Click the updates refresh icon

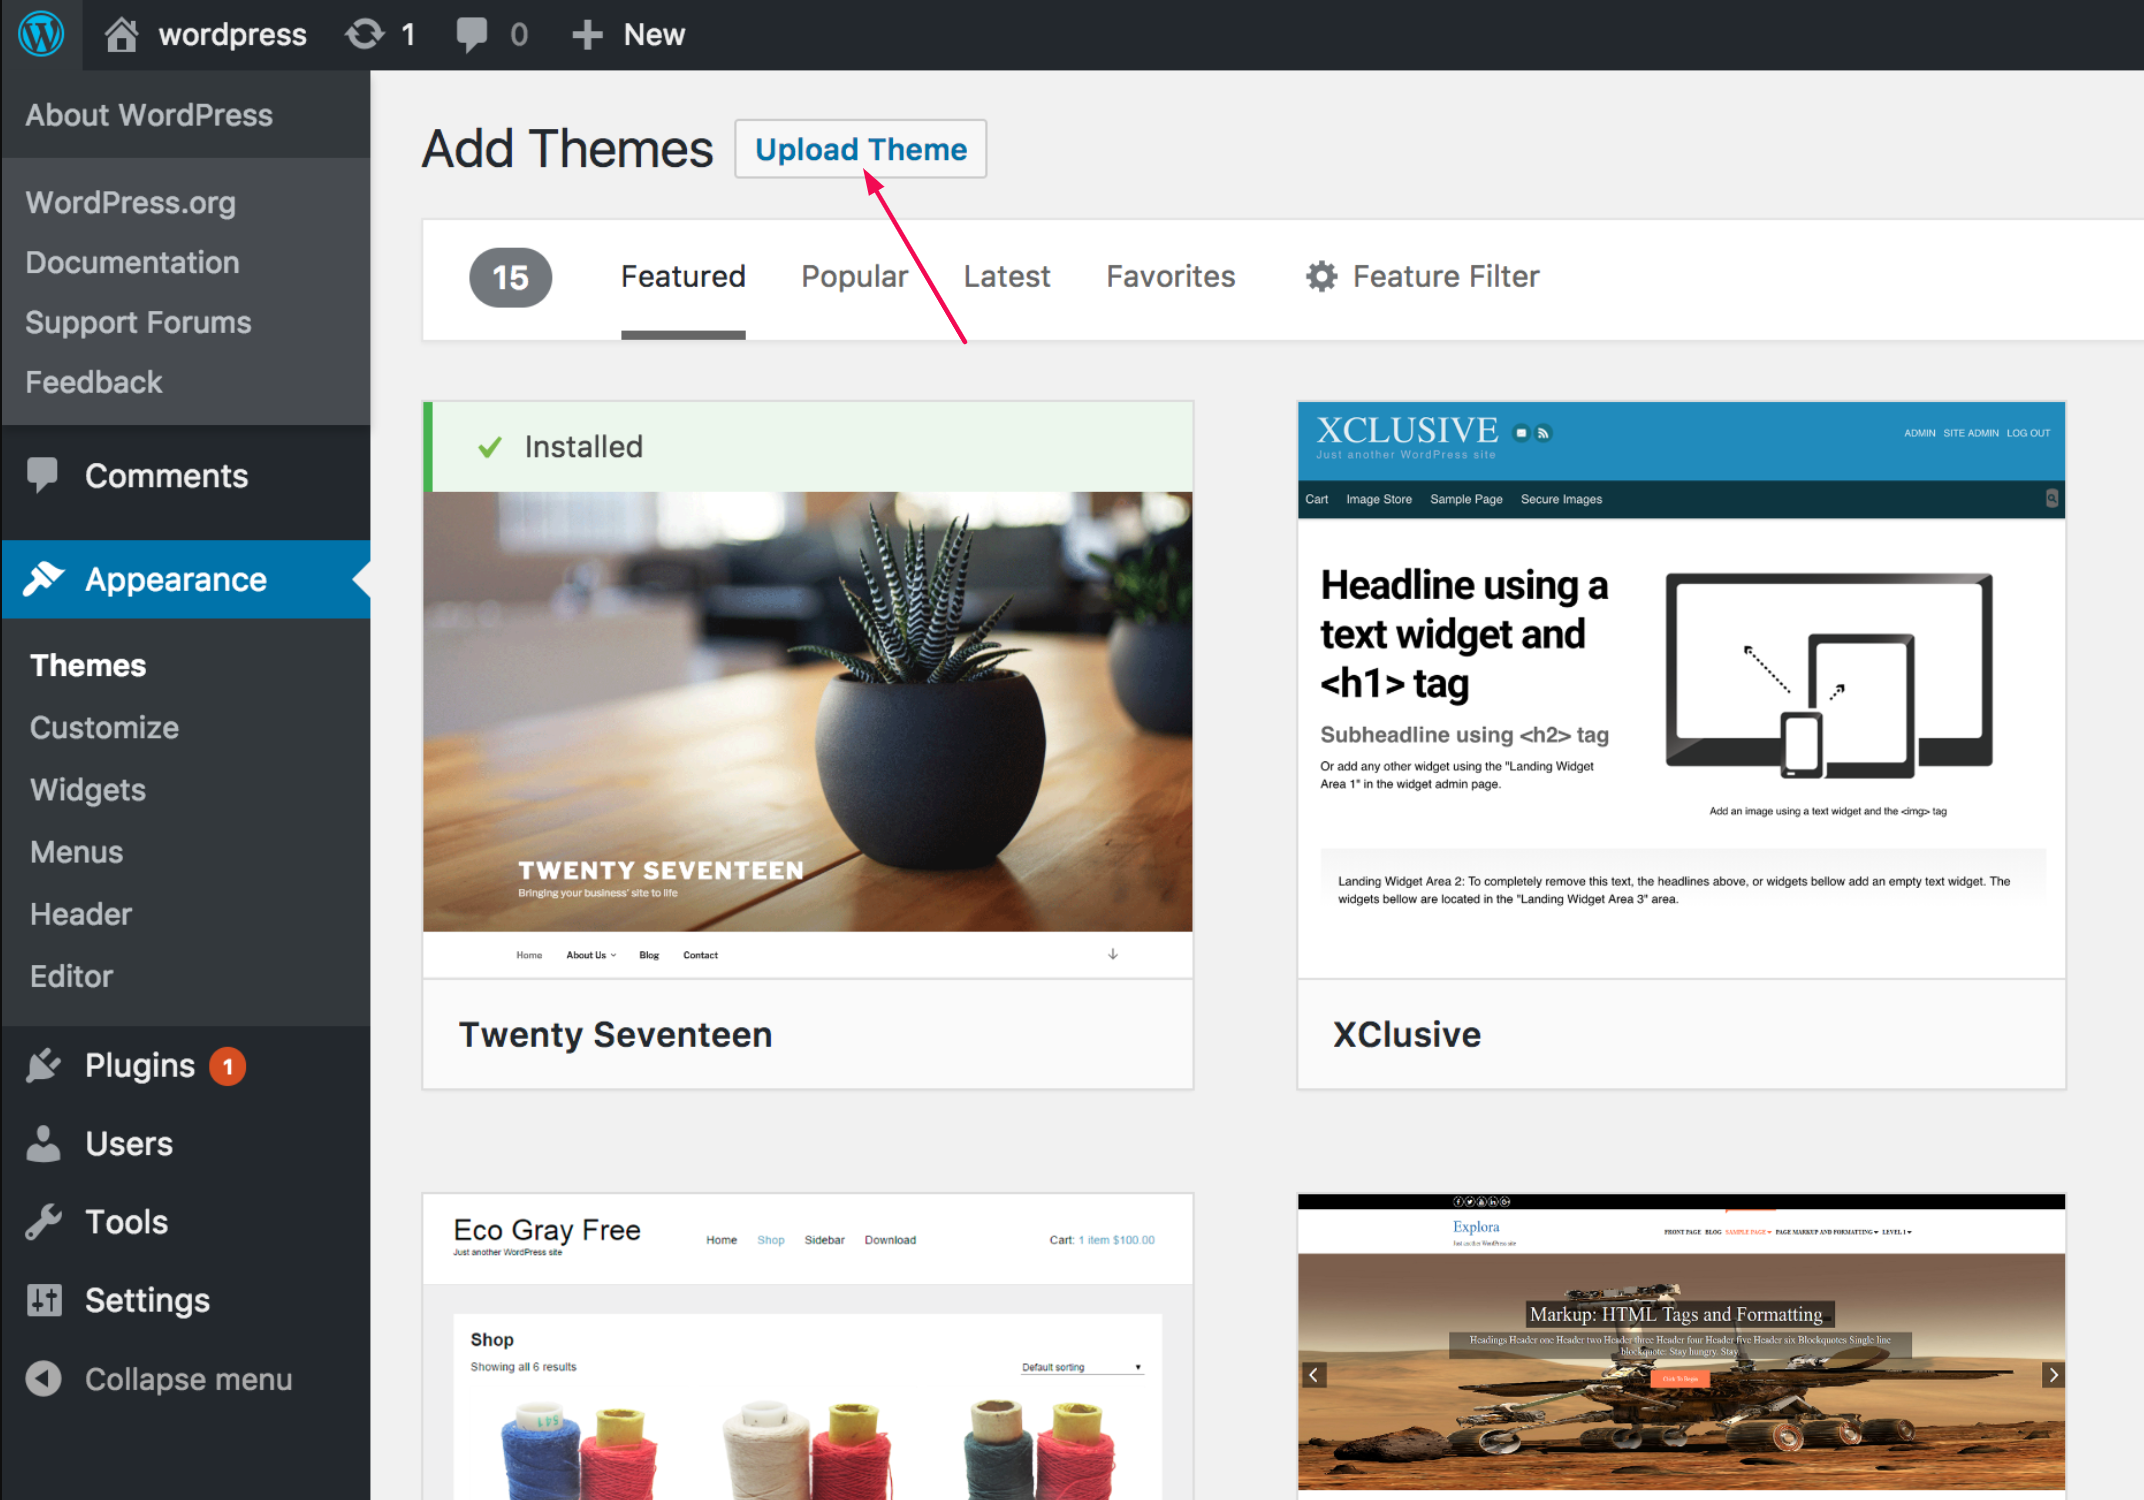[x=364, y=34]
